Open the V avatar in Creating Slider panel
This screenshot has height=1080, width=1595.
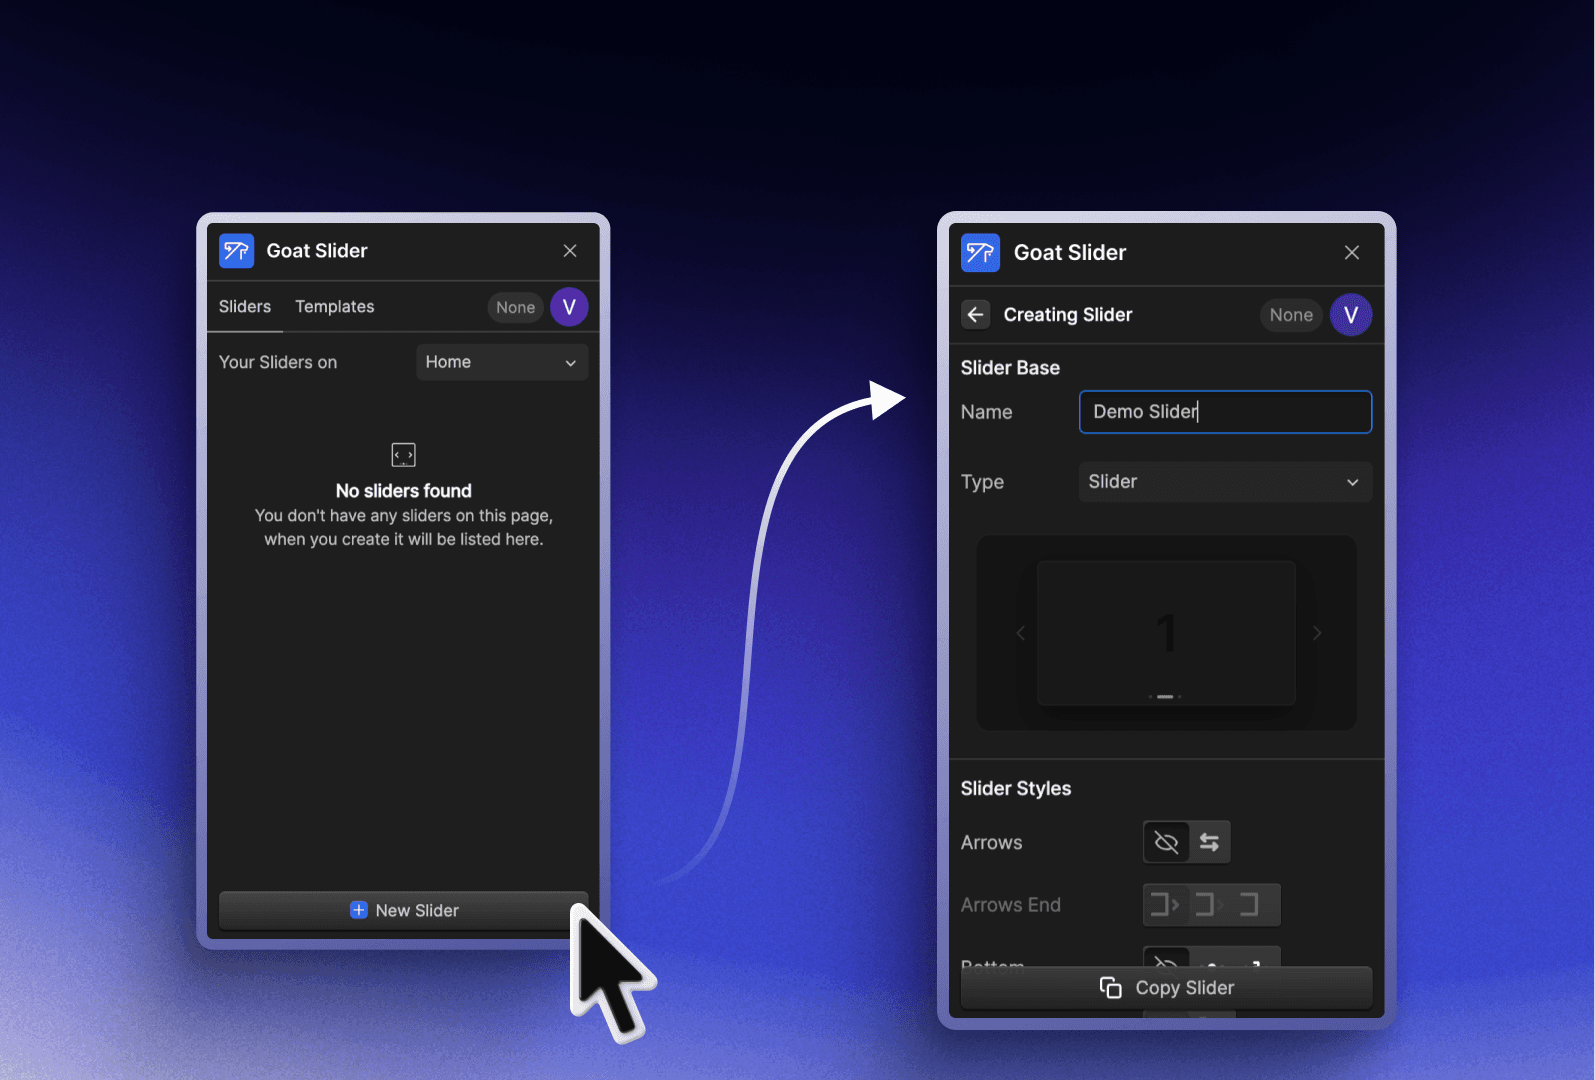[x=1351, y=315]
